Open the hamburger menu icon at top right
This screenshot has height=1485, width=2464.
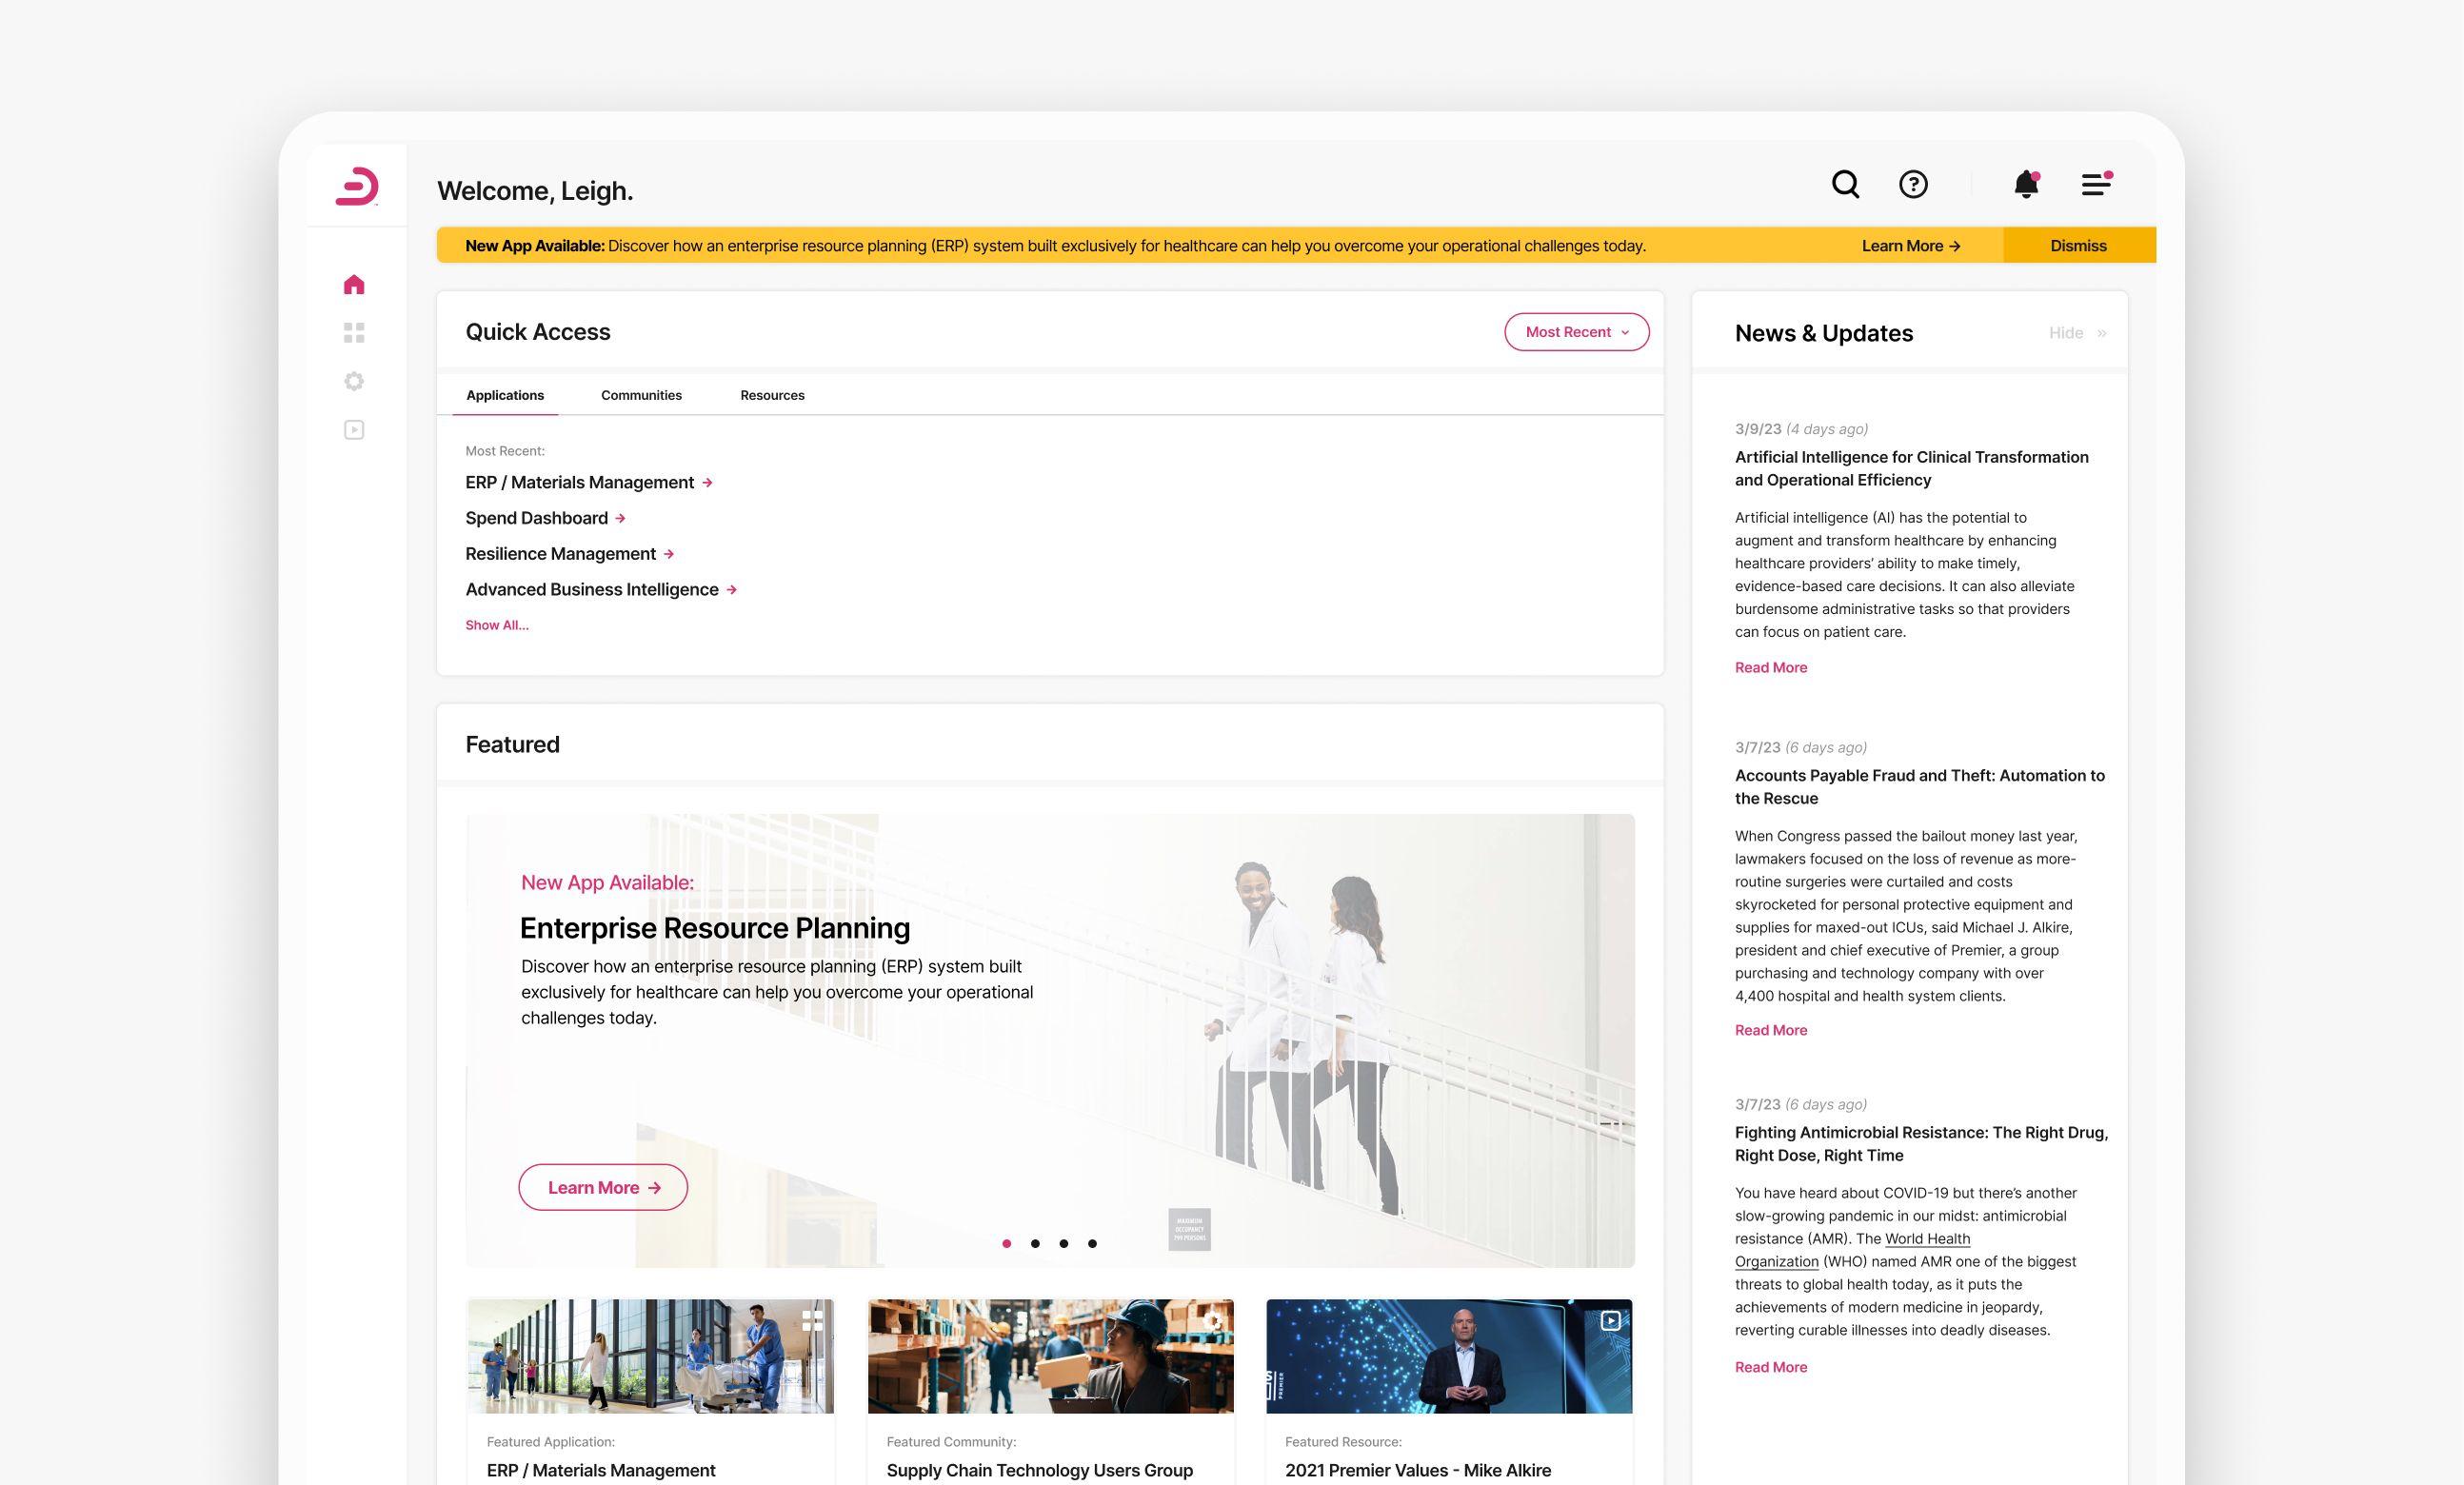2096,184
